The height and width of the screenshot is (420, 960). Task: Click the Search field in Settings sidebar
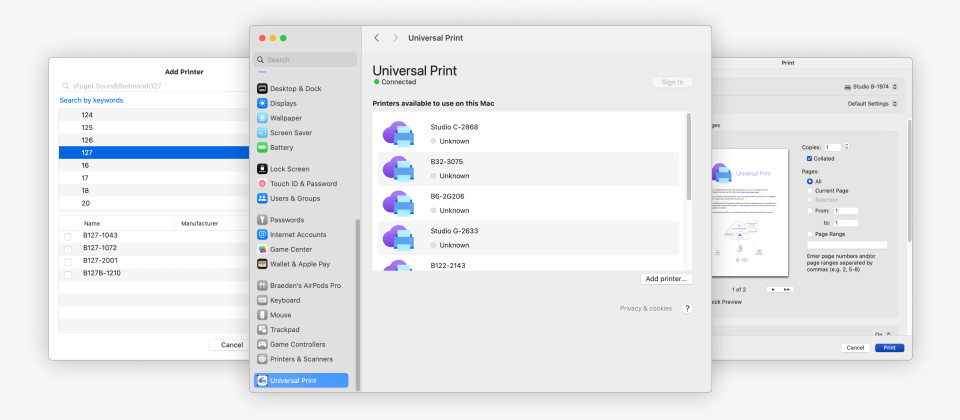[x=305, y=60]
